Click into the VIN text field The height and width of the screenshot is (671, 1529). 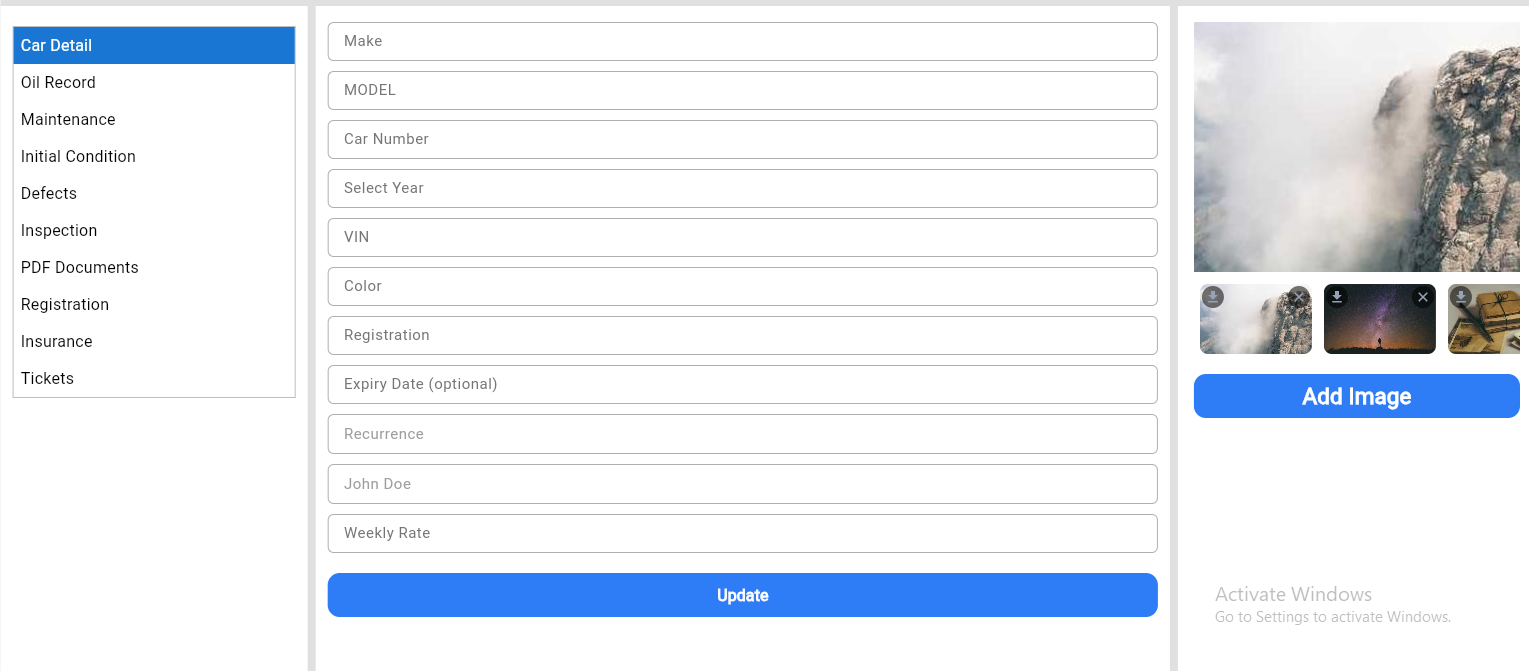pyautogui.click(x=742, y=237)
